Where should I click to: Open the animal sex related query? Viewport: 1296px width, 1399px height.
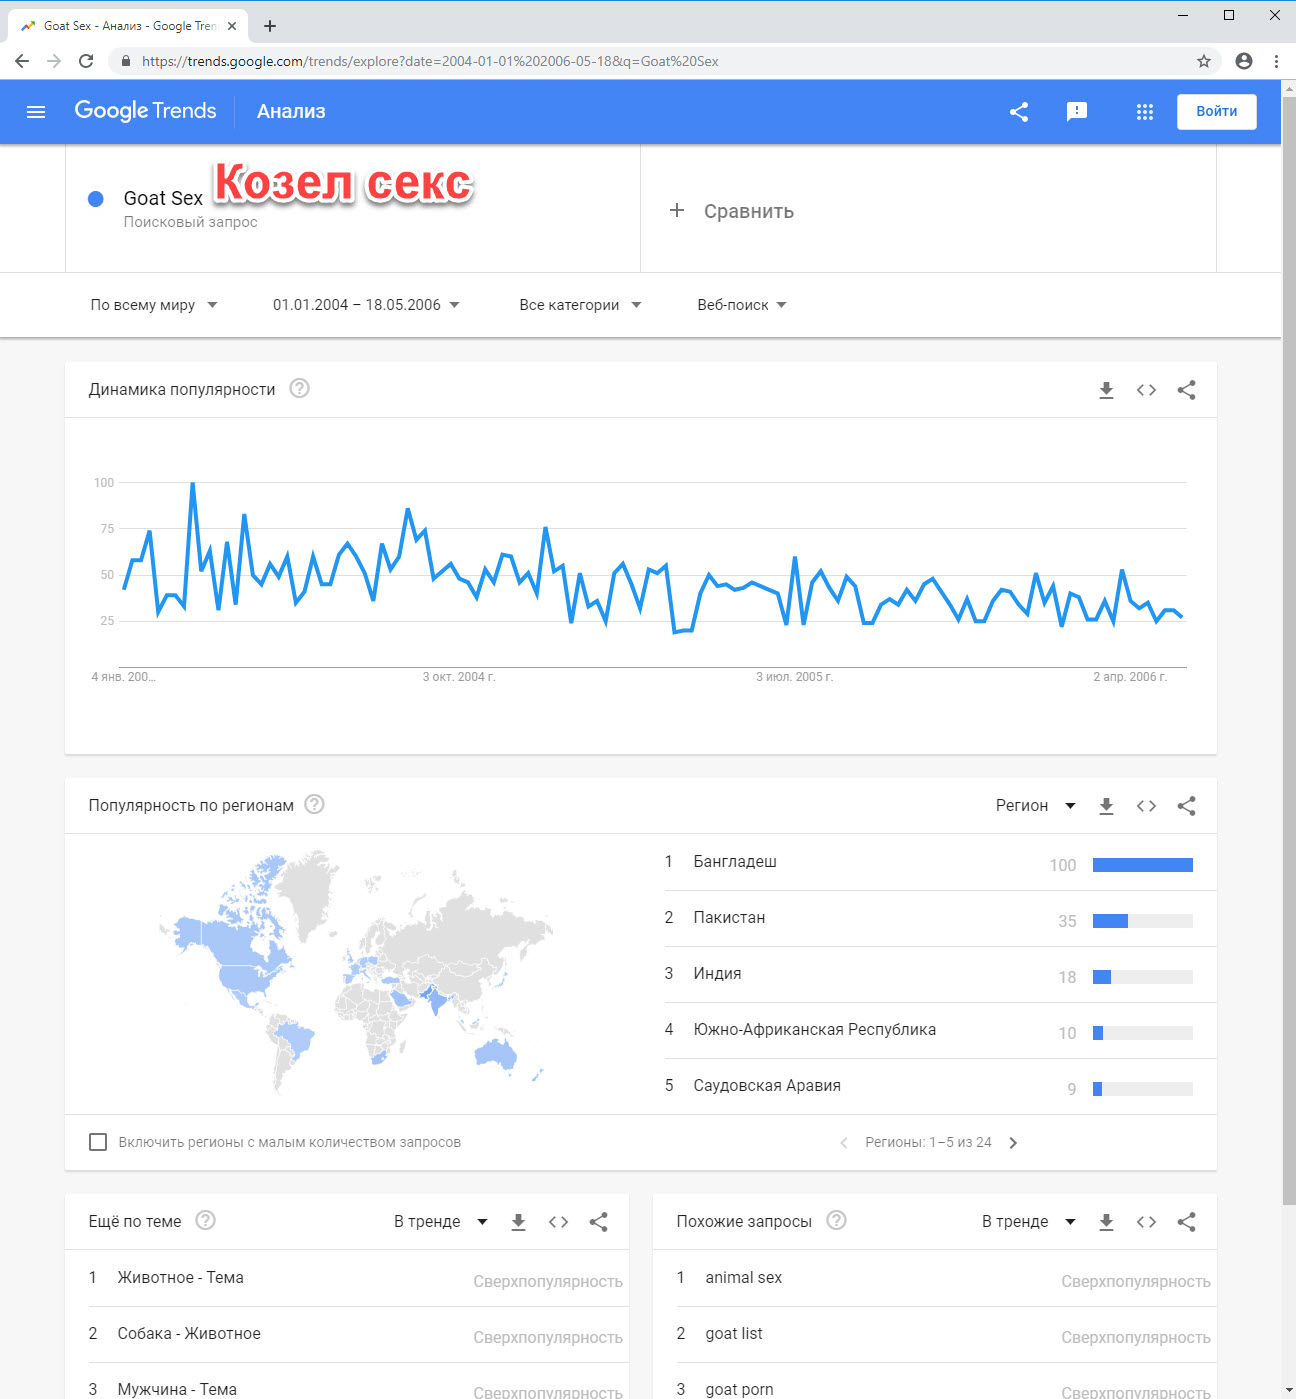(x=743, y=1277)
